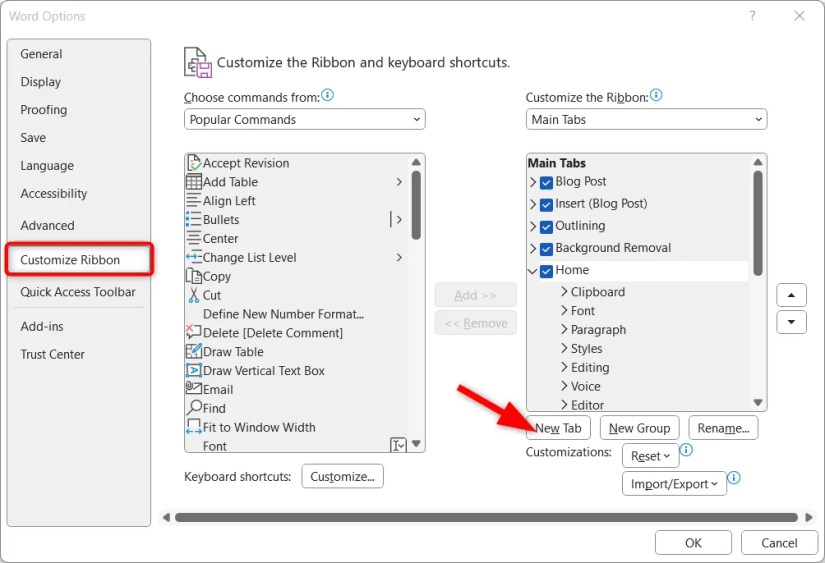Click the Find magnifier icon

(x=194, y=408)
